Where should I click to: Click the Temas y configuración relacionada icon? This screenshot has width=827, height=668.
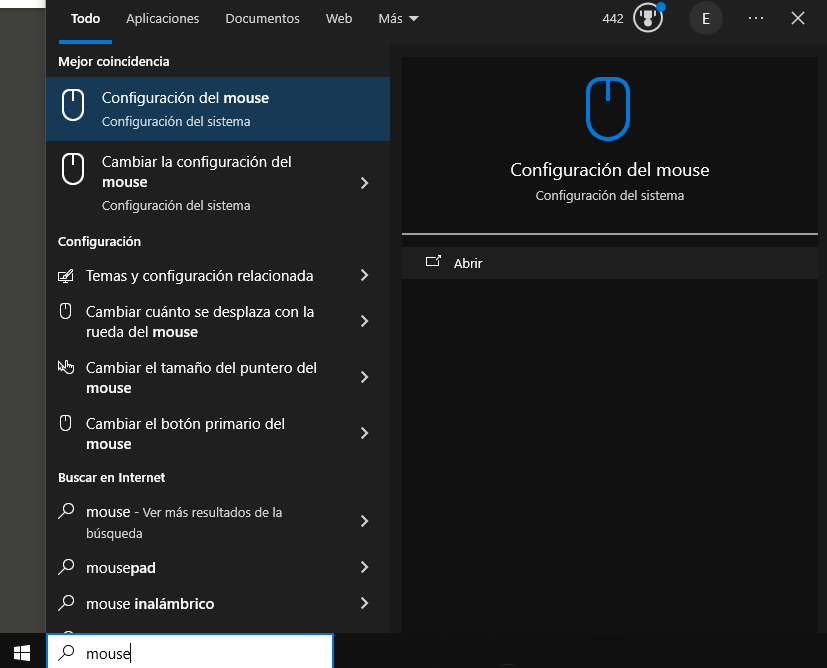66,276
